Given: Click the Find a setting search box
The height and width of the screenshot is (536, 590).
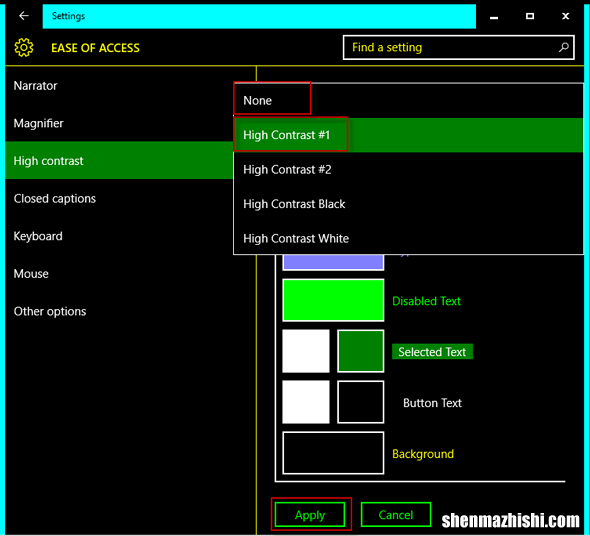Looking at the screenshot, I should (x=459, y=47).
